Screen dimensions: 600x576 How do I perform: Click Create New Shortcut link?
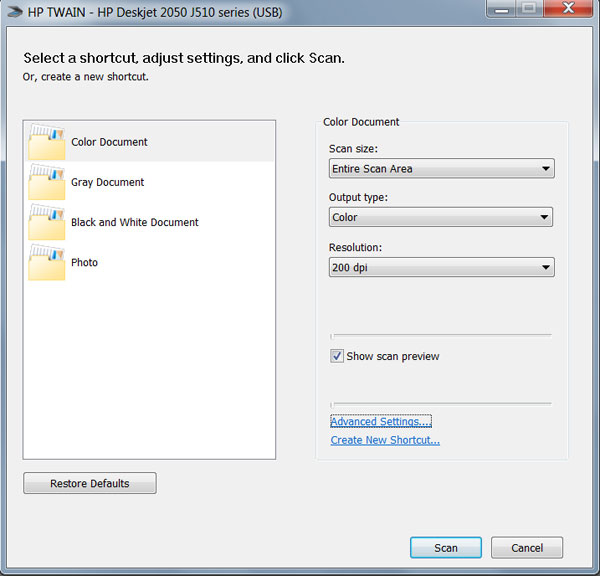pyautogui.click(x=385, y=440)
